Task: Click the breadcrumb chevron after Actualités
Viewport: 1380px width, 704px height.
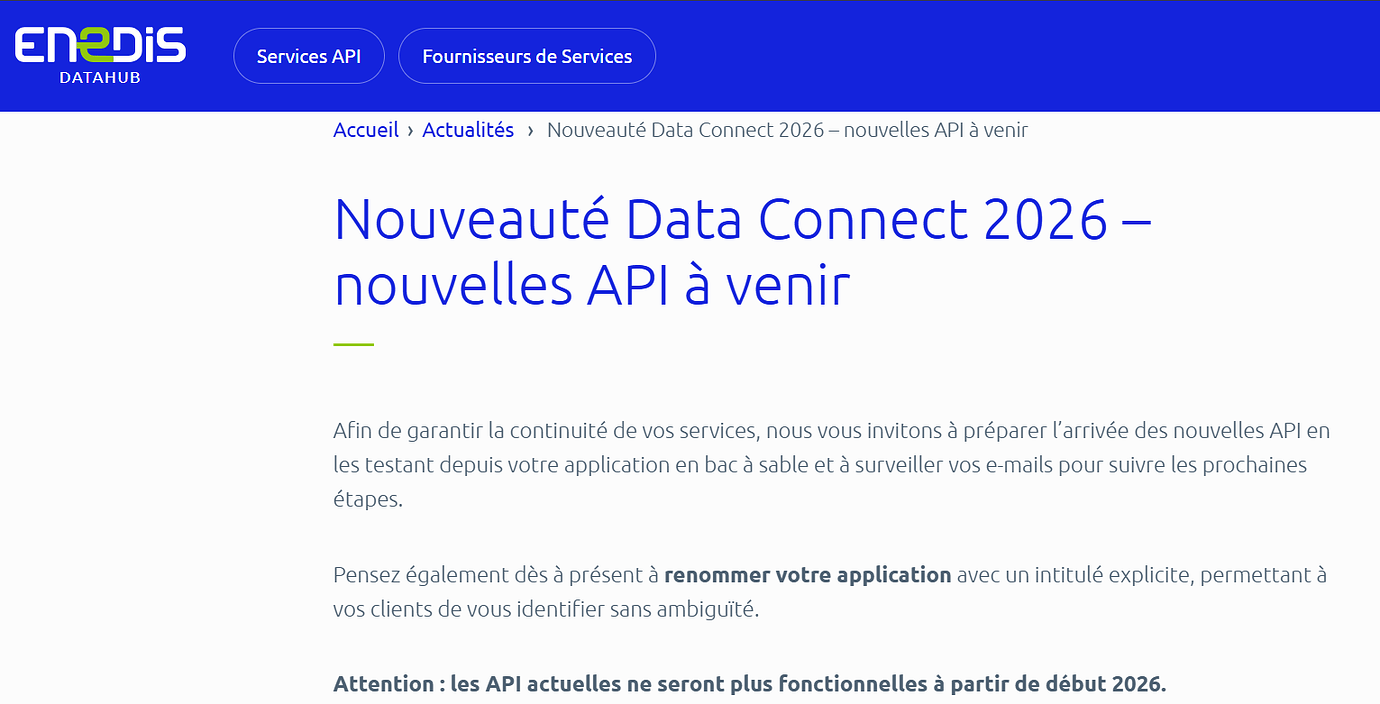Action: pyautogui.click(x=530, y=131)
